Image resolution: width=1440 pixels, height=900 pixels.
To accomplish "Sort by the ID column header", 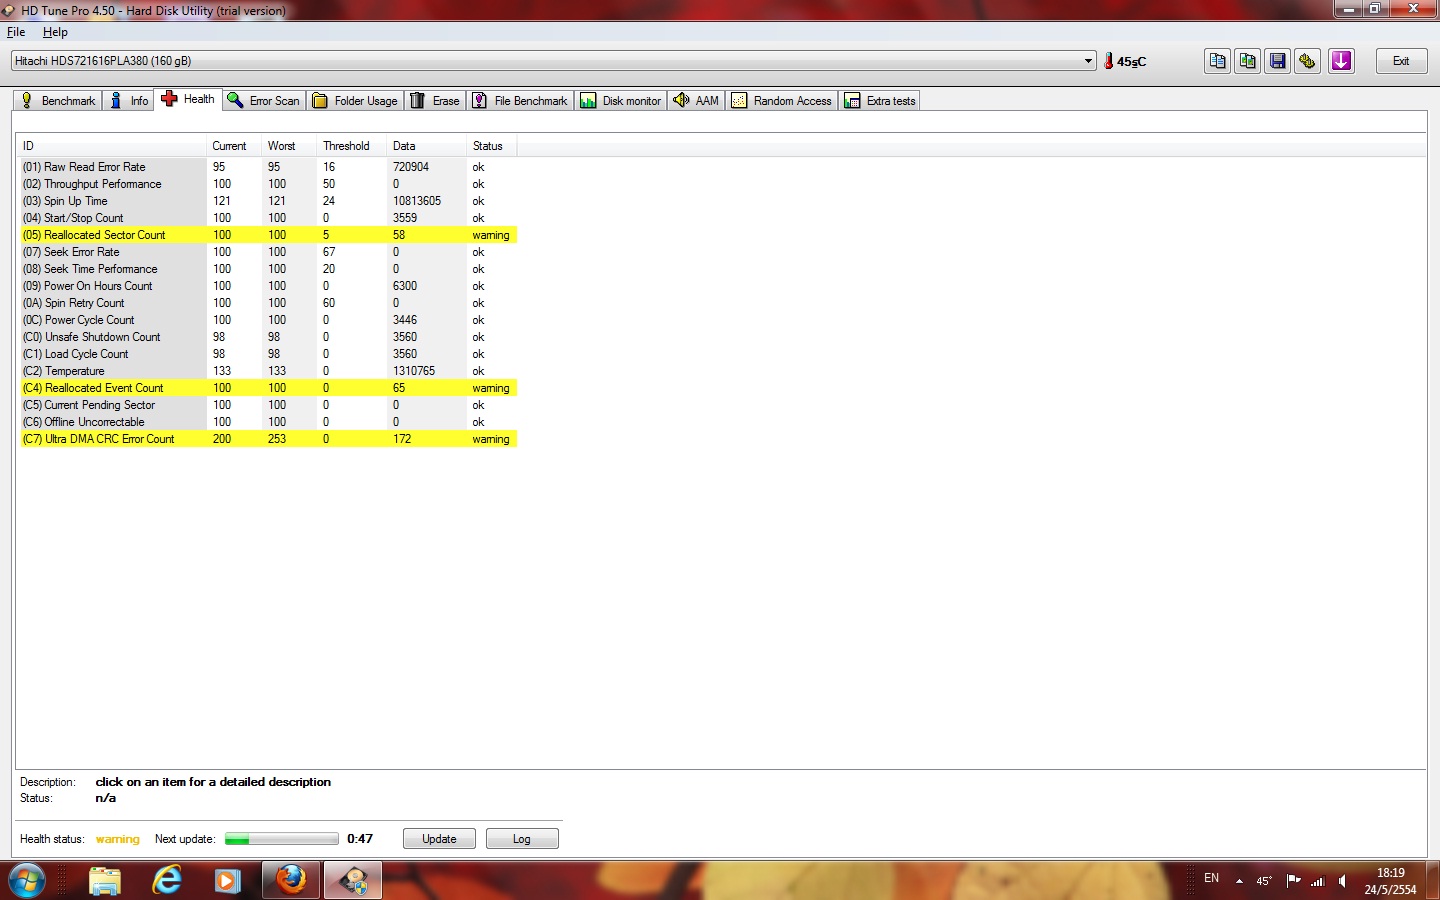I will 112,146.
